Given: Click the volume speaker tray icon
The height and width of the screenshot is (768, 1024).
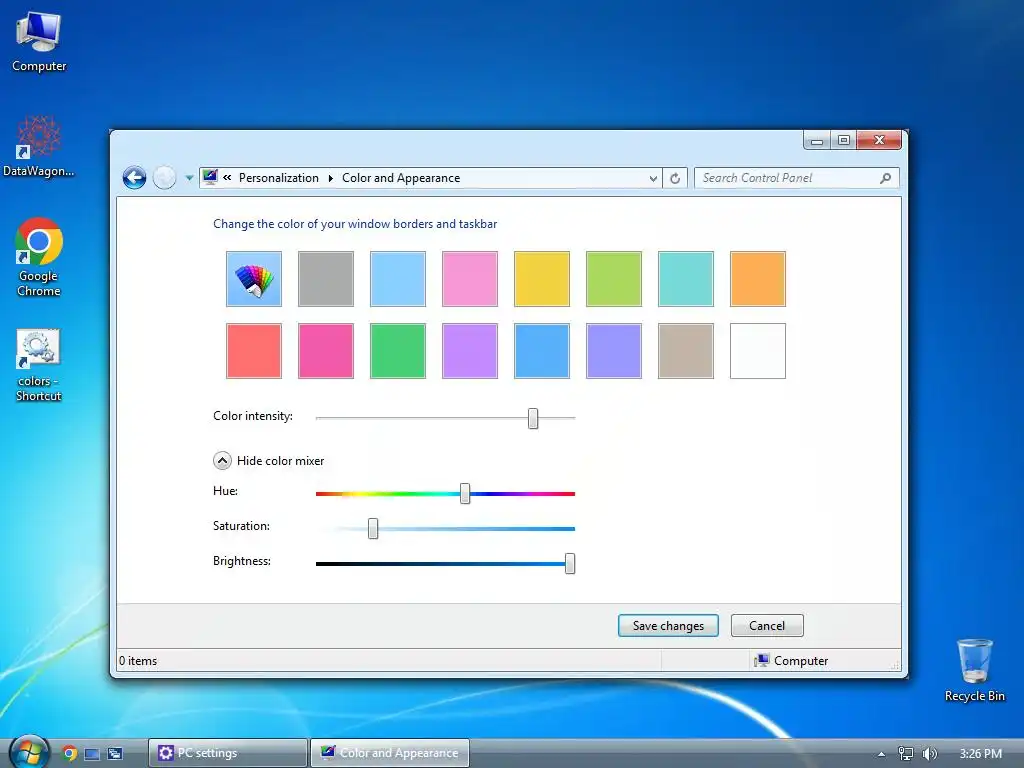Looking at the screenshot, I should tap(929, 754).
